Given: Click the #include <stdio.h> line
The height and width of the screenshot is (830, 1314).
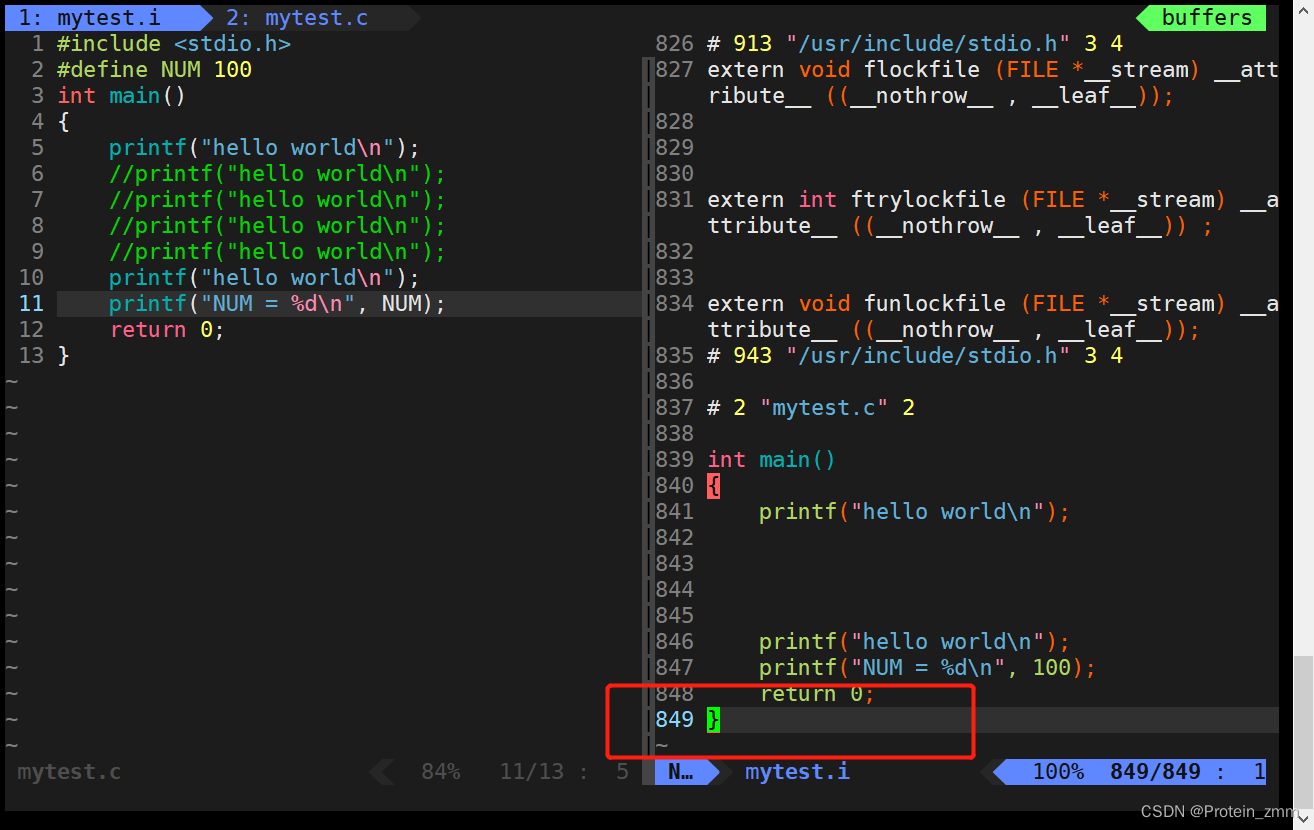Looking at the screenshot, I should [x=174, y=44].
